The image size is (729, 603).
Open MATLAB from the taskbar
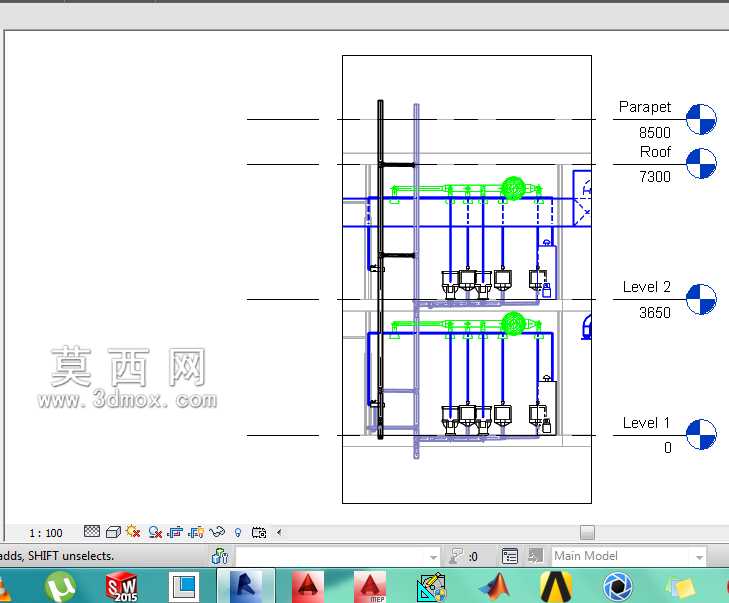tap(495, 587)
